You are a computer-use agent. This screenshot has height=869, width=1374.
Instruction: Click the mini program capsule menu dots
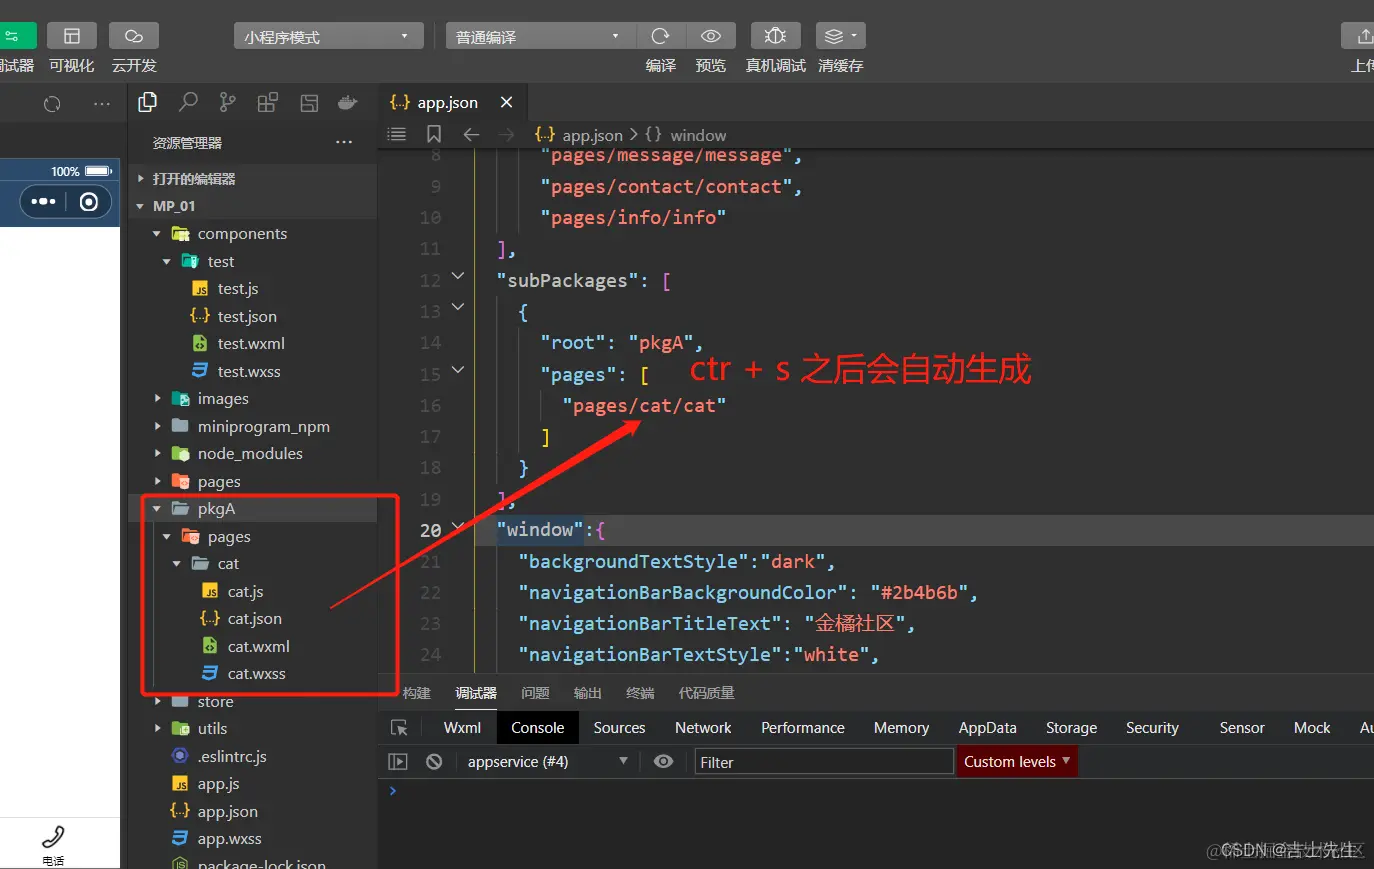coord(44,202)
